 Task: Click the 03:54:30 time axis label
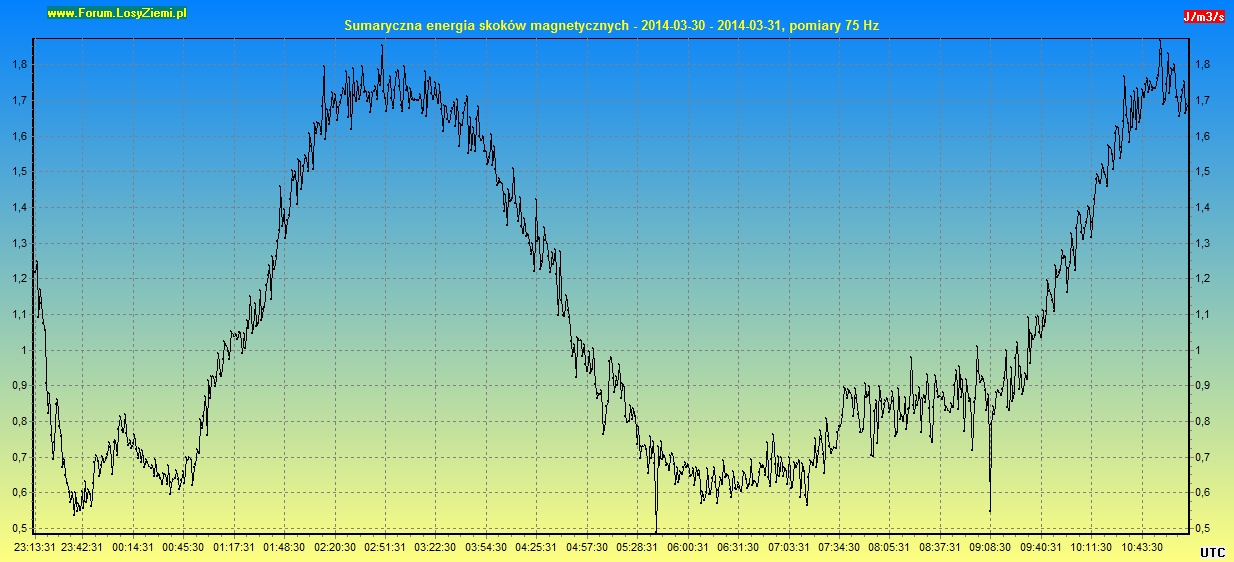click(x=486, y=547)
